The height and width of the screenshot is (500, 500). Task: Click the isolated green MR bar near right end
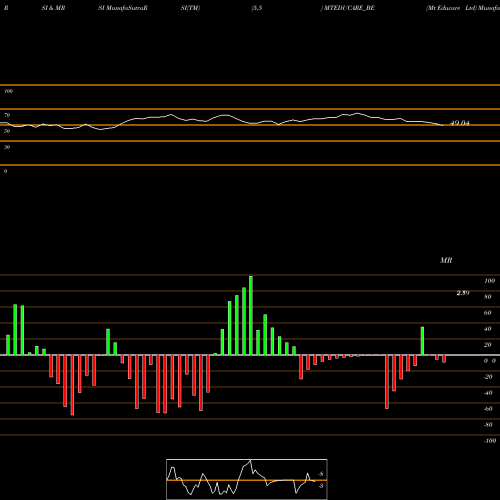click(x=422, y=341)
